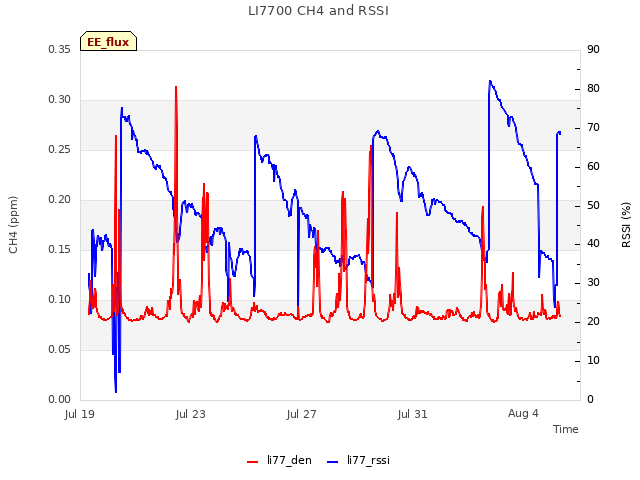Viewport: 640px width, 480px height.
Task: Click the EE_flux label badge
Action: tap(108, 41)
